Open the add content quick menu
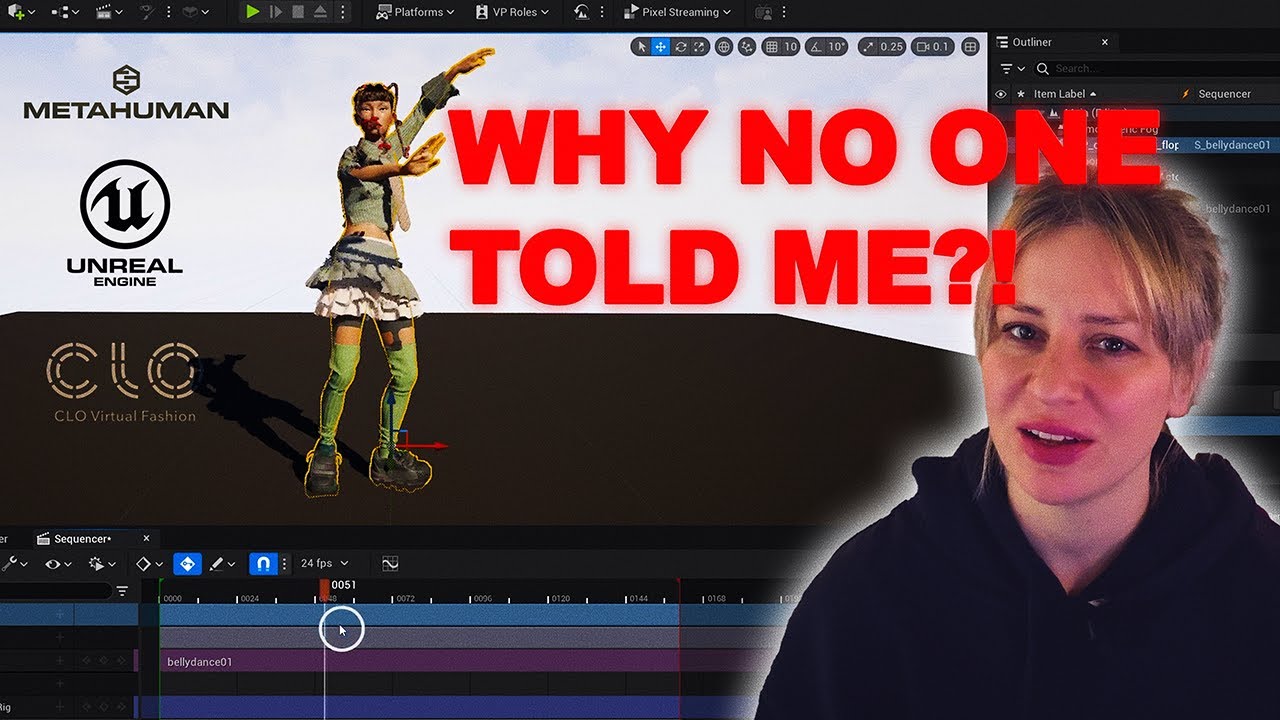The image size is (1280, 720). 20,12
